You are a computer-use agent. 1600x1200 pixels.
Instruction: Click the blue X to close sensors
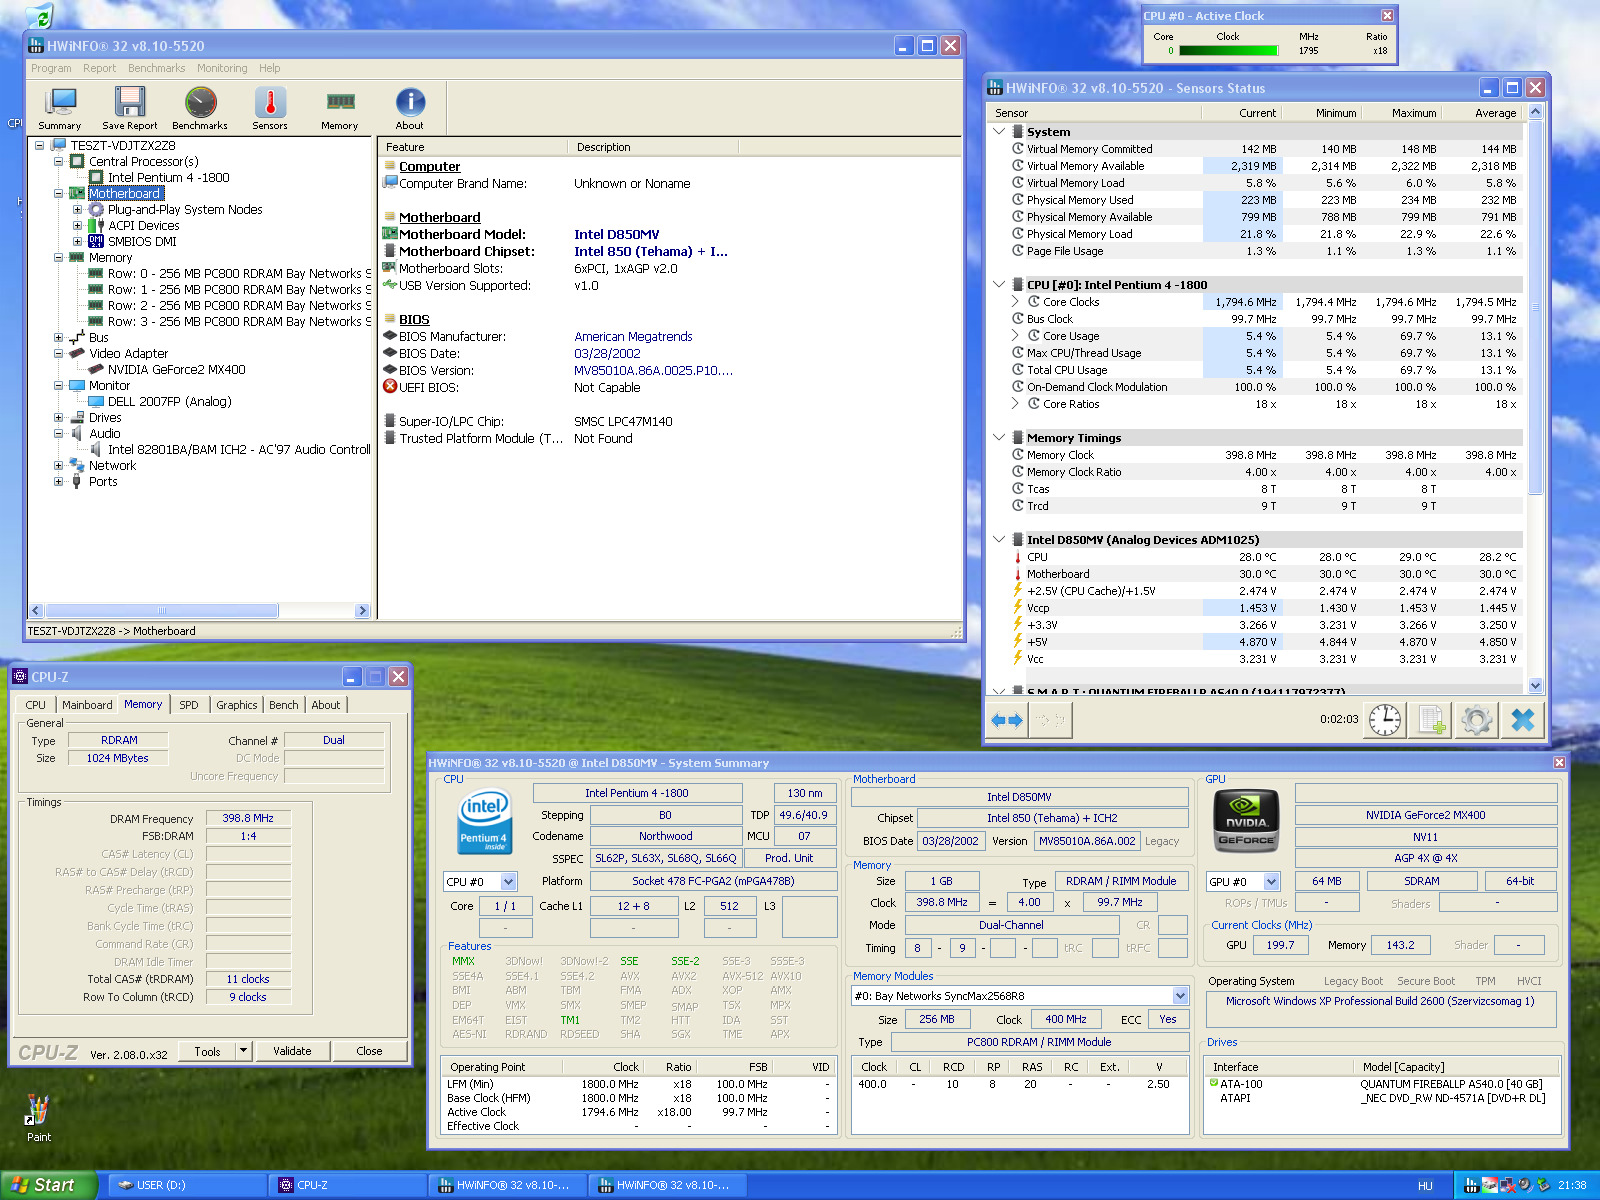click(1522, 720)
